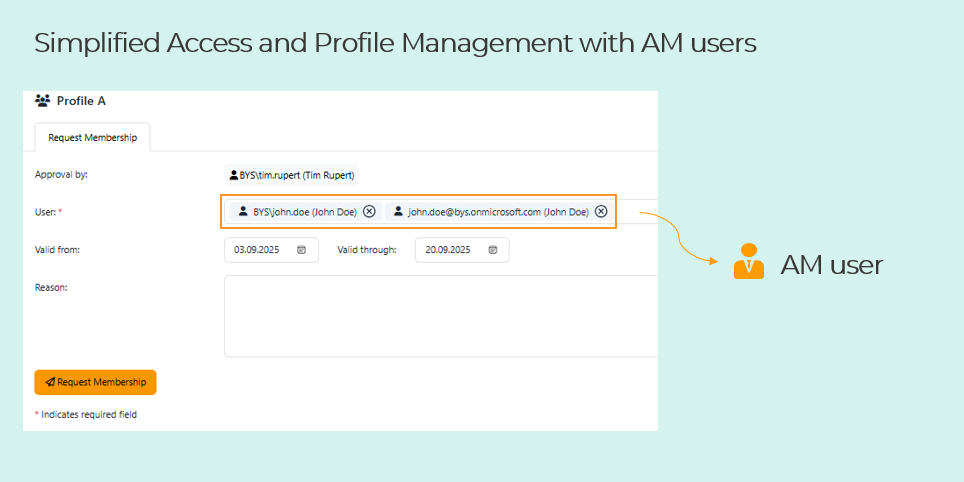Click the Profile A group icon
Viewport: 964px width, 482px height.
point(42,100)
